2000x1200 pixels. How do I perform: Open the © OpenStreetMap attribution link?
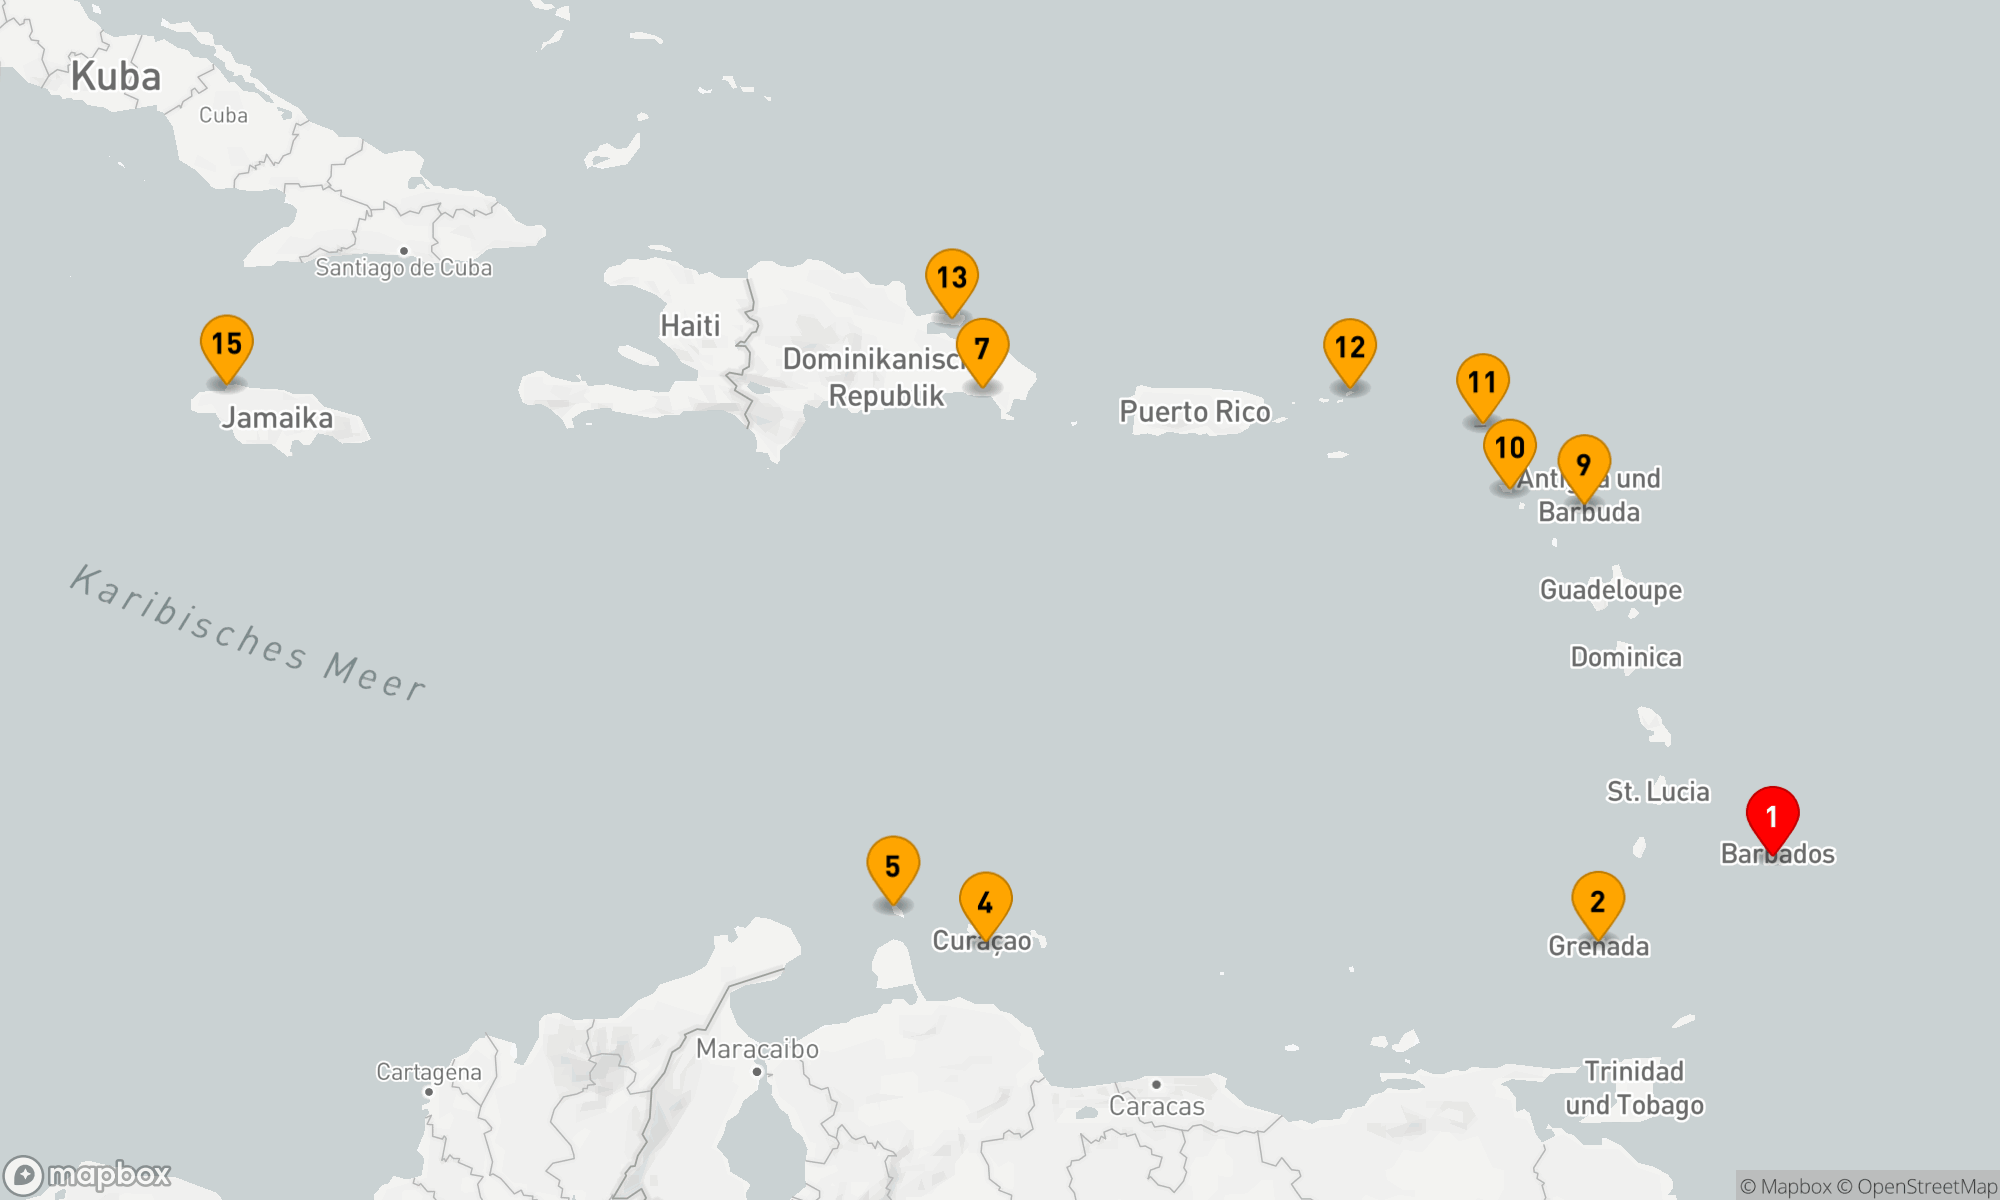pos(1916,1187)
